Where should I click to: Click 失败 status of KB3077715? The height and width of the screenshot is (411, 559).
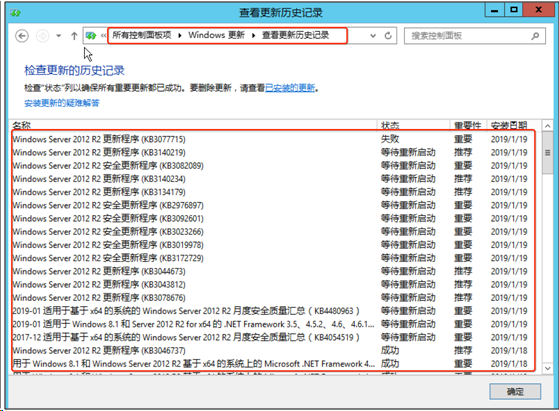390,139
